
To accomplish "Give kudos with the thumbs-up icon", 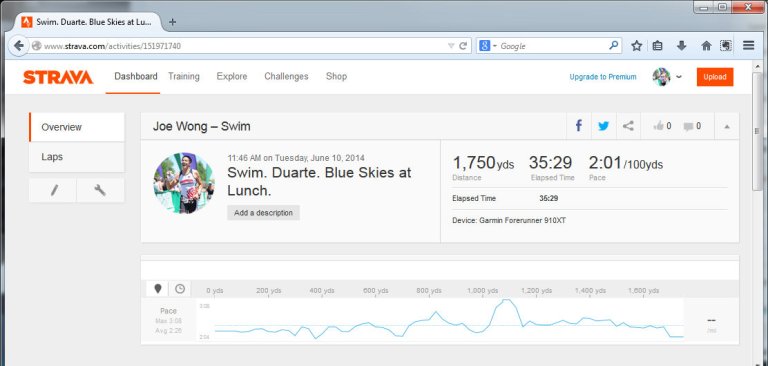I will coord(658,126).
